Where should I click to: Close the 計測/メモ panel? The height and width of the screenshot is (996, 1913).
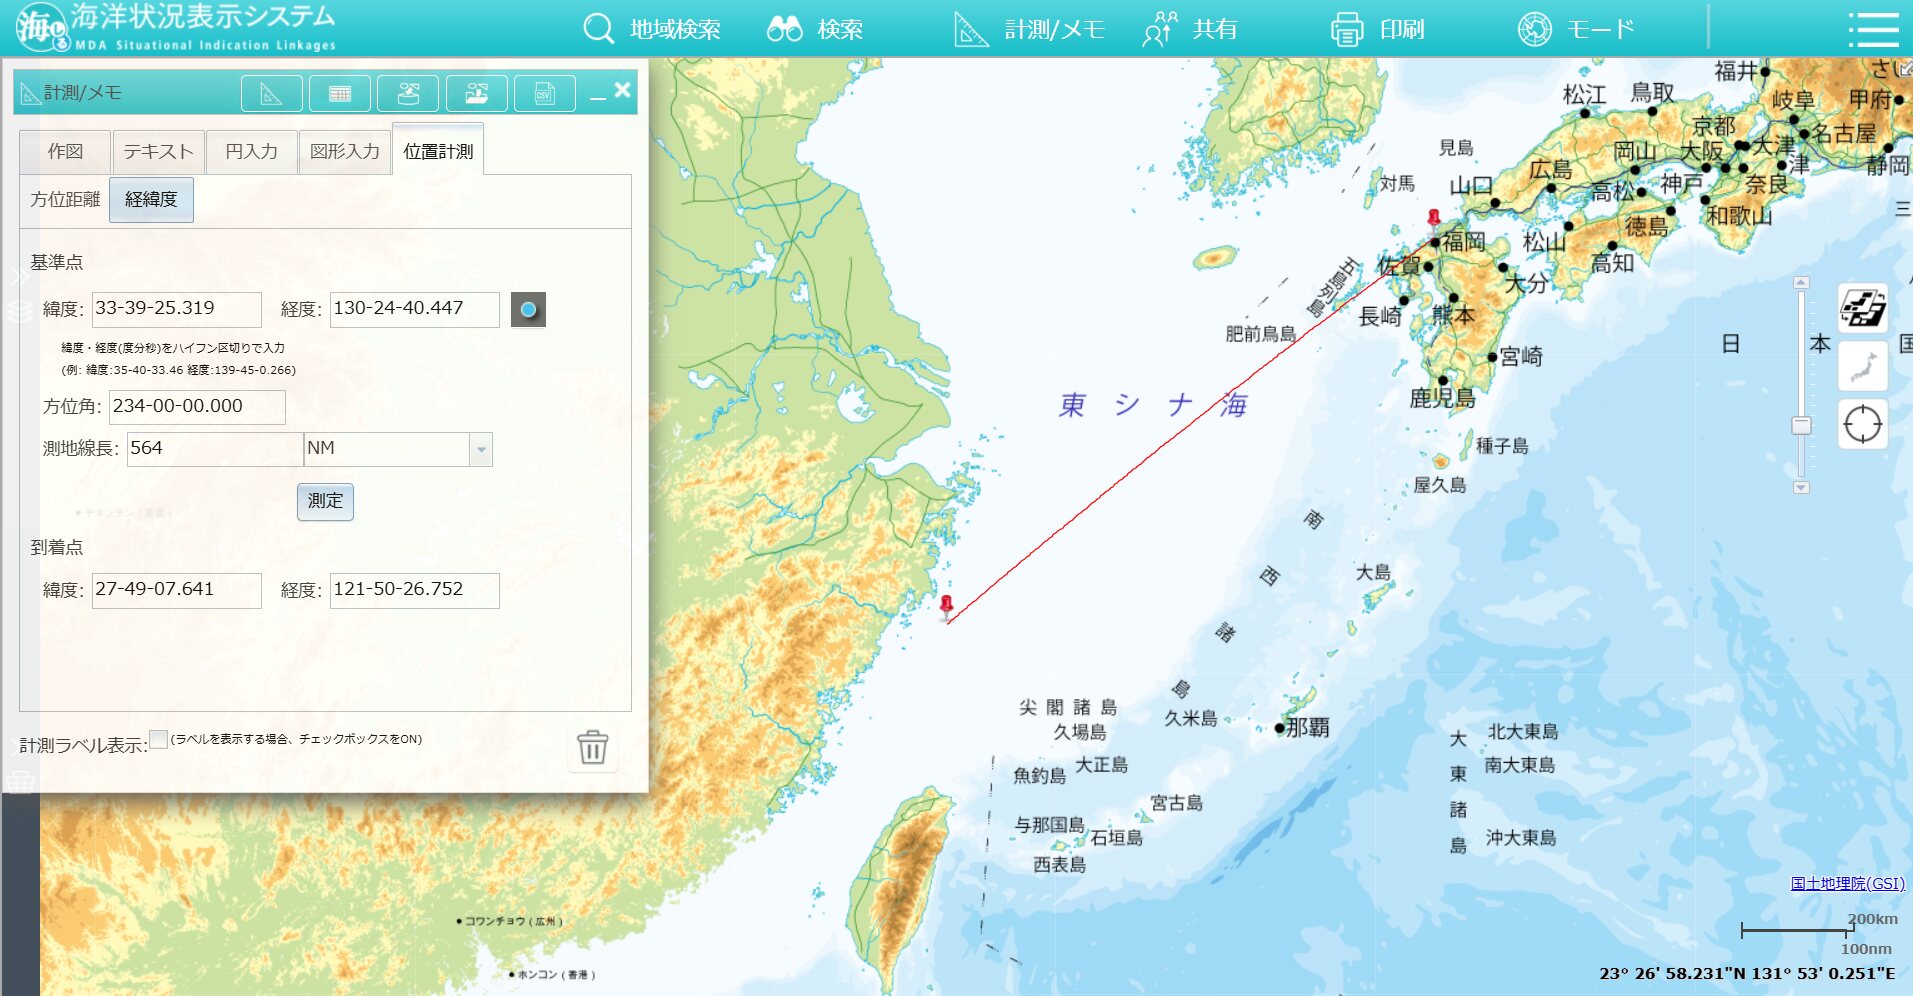(x=622, y=91)
